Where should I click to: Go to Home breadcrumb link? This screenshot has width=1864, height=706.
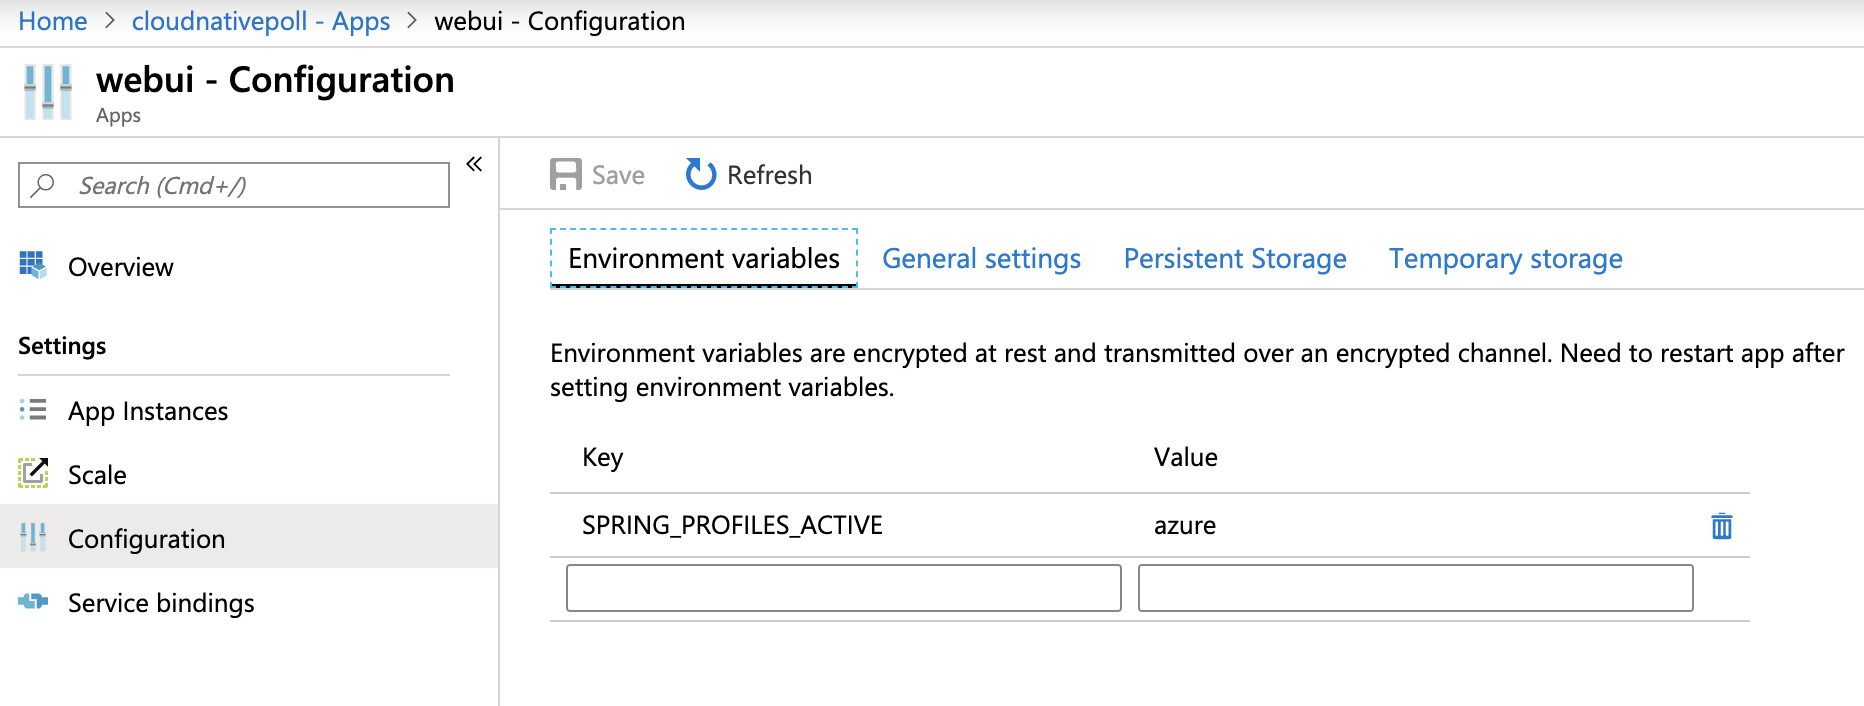53,21
